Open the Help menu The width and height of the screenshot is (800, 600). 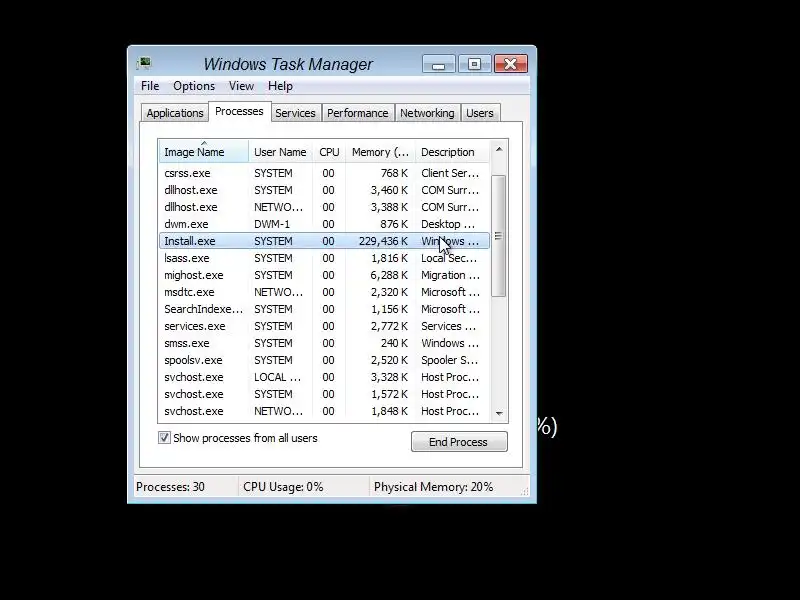pyautogui.click(x=280, y=86)
